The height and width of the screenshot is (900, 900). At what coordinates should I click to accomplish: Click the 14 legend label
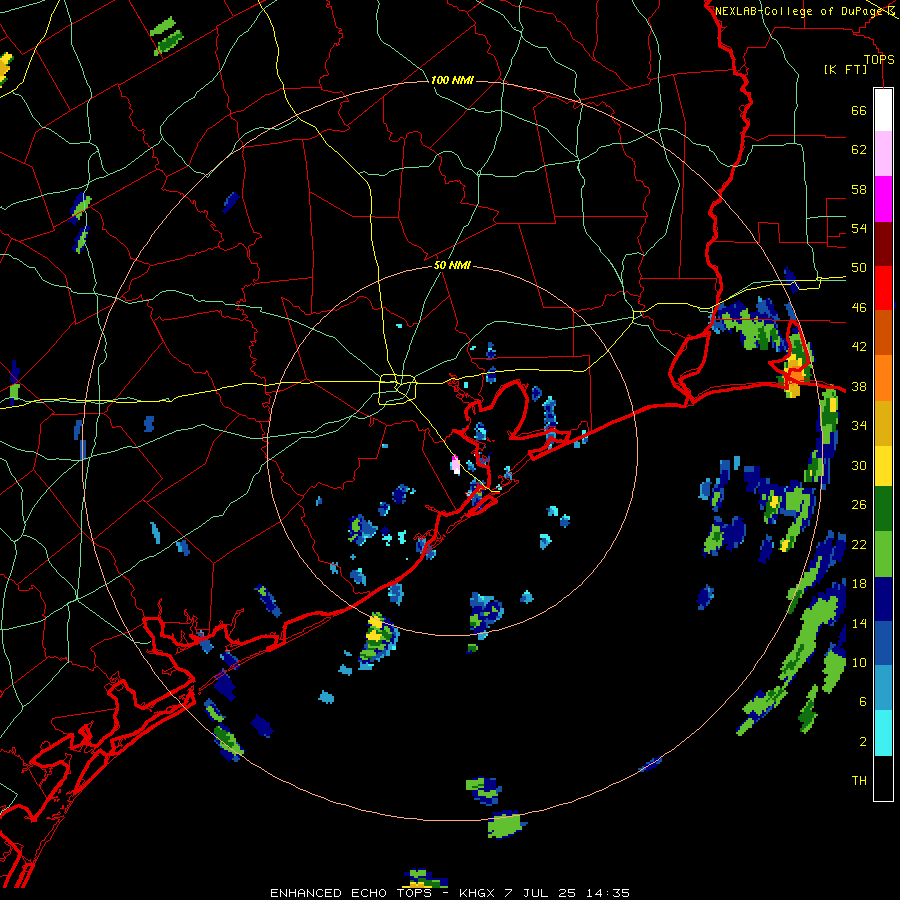tap(859, 623)
